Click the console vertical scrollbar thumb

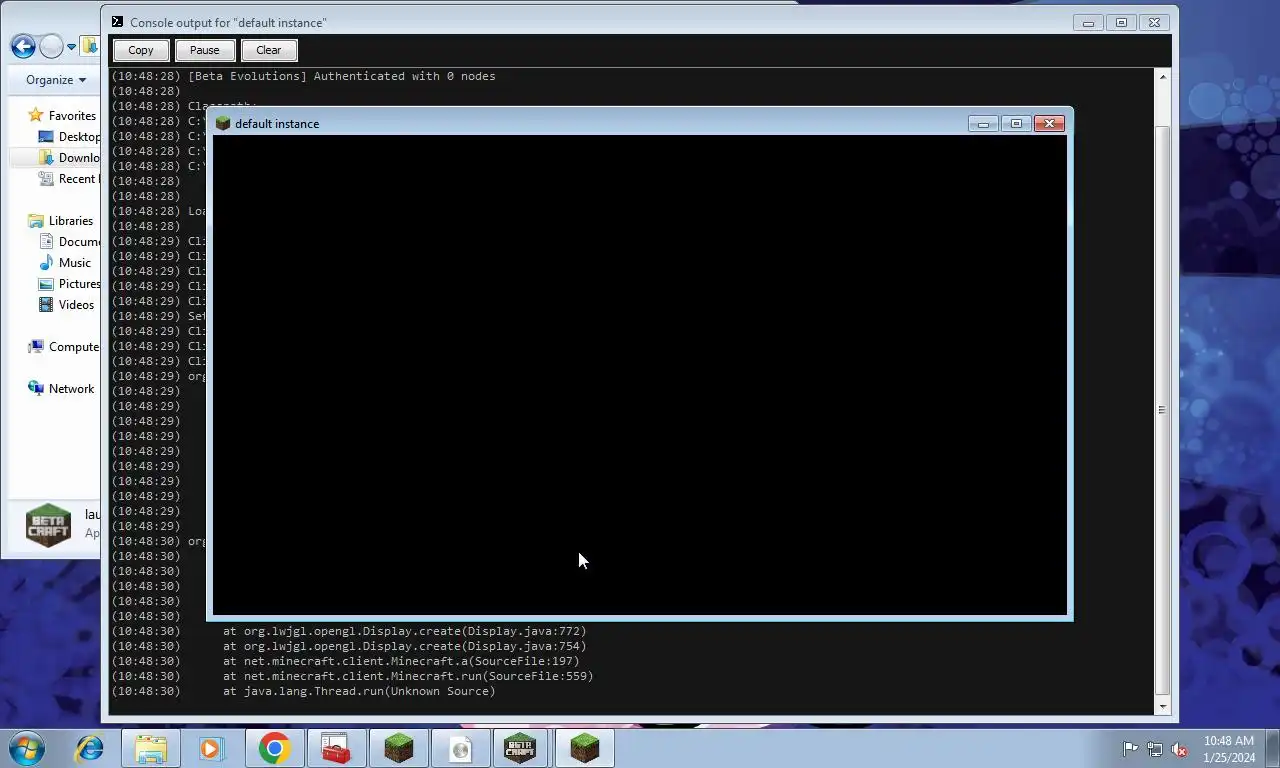1162,410
